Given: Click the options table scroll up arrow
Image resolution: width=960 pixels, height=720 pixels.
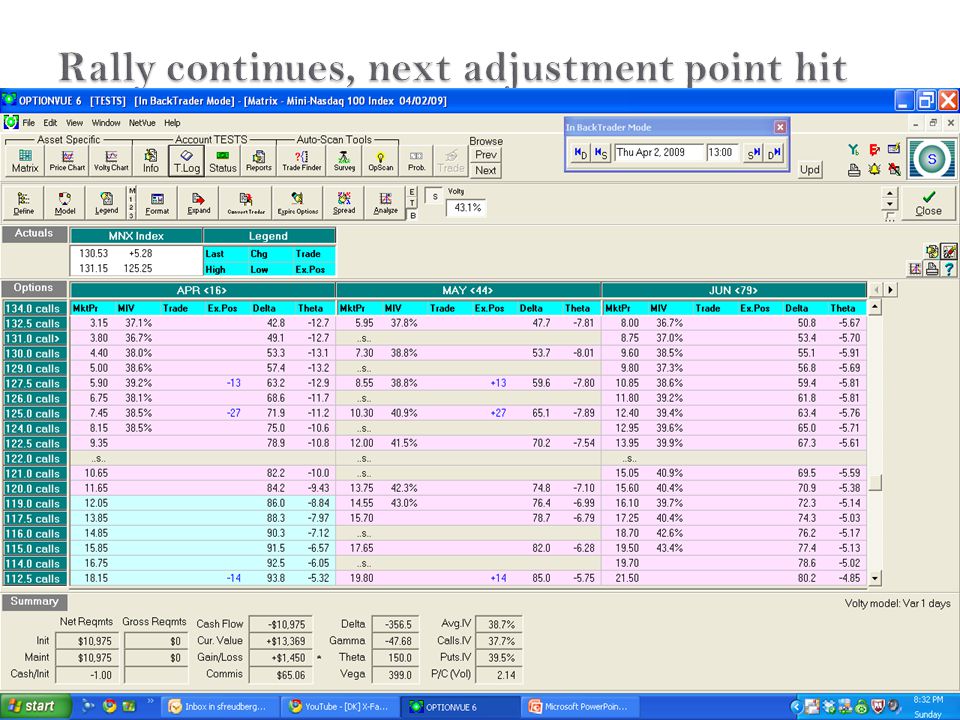Looking at the screenshot, I should point(875,307).
